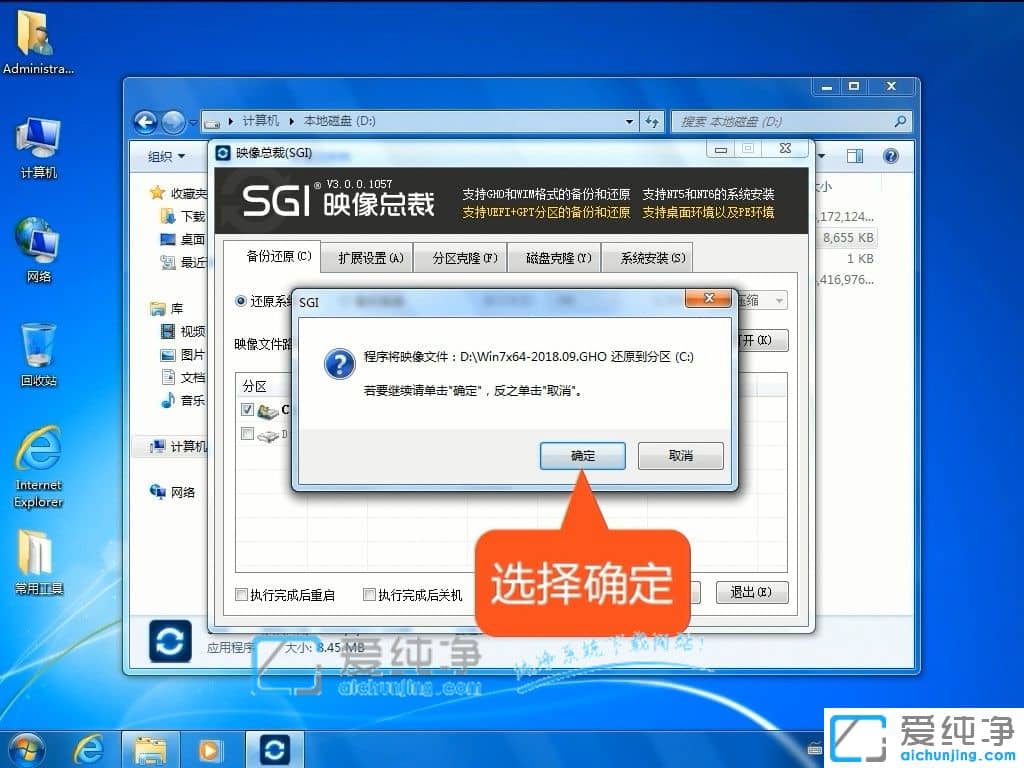This screenshot has height=768, width=1024.
Task: Enable 执行完成后关机 option
Action: tap(368, 593)
